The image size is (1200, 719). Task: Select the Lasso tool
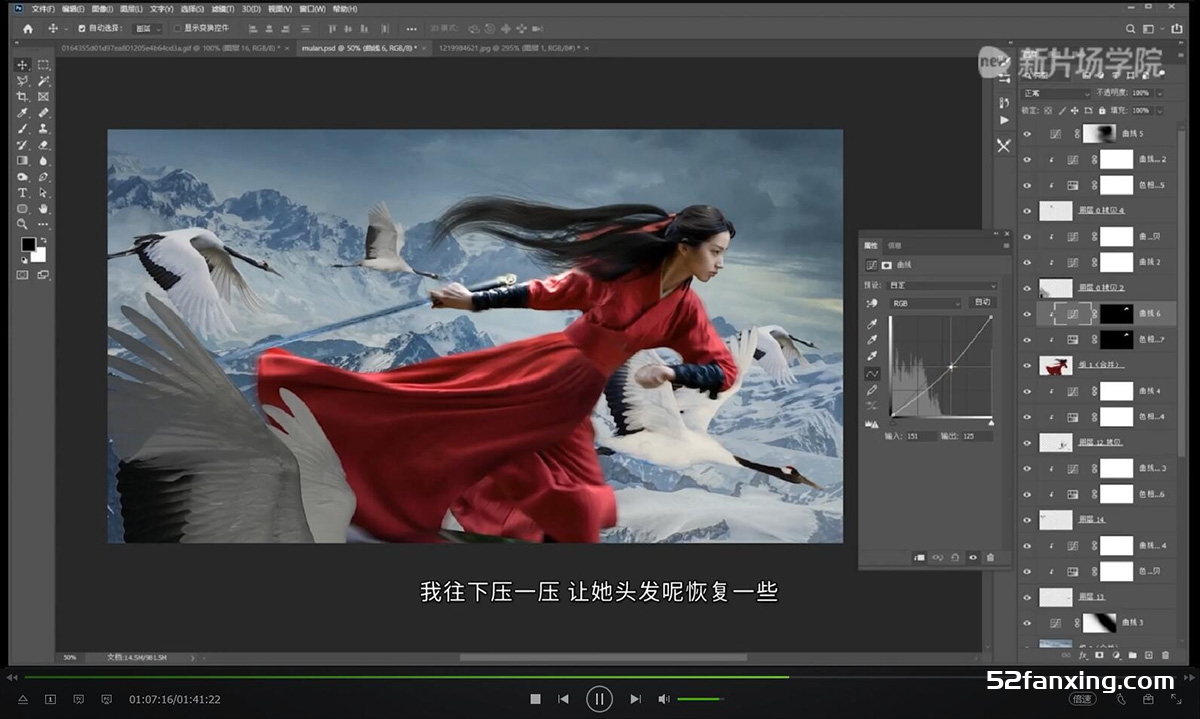coord(22,81)
